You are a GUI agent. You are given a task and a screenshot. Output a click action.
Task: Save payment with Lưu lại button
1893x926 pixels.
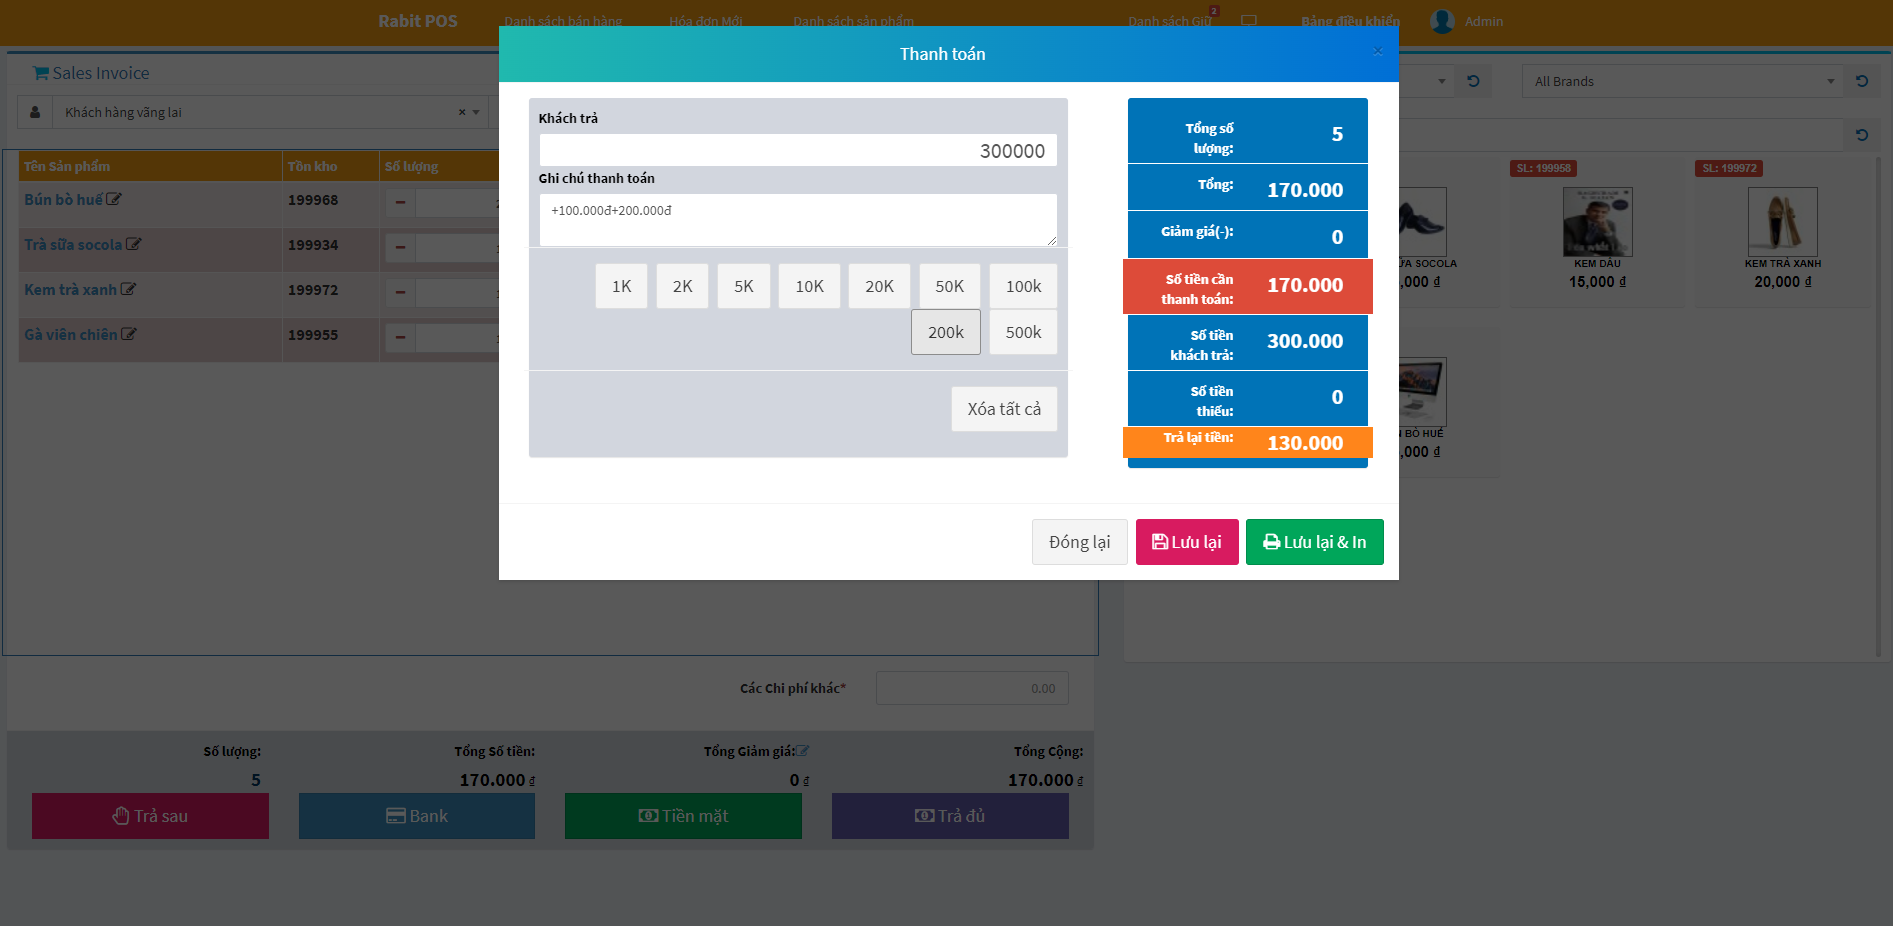click(1187, 542)
